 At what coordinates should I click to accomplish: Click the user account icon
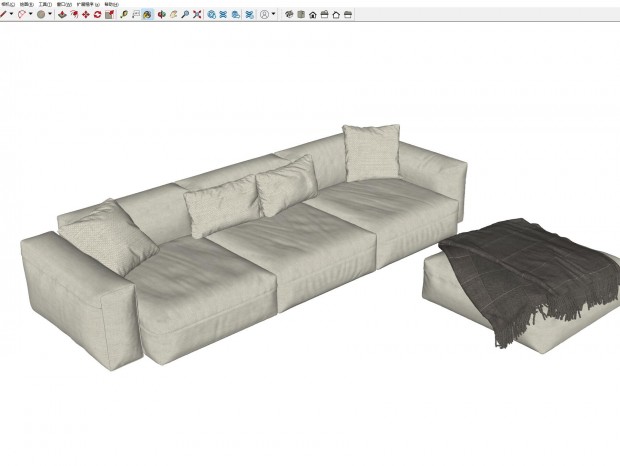264,15
